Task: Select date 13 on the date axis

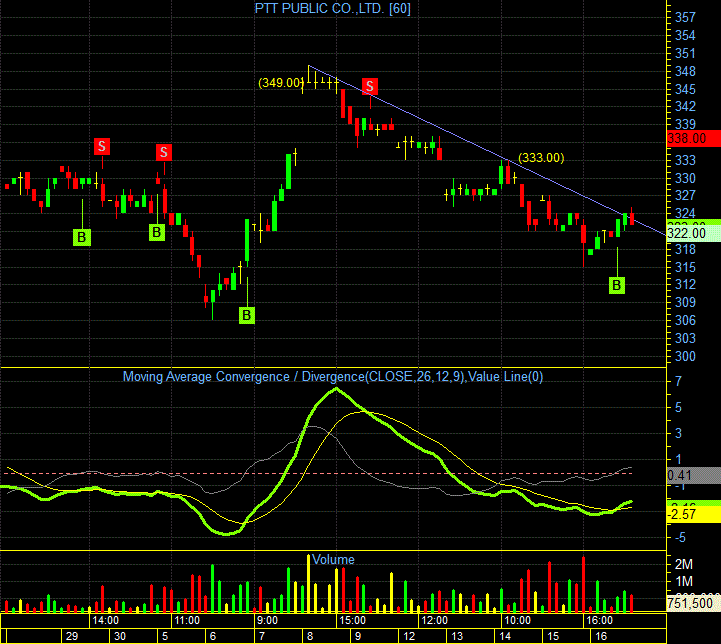Action: tap(457, 636)
